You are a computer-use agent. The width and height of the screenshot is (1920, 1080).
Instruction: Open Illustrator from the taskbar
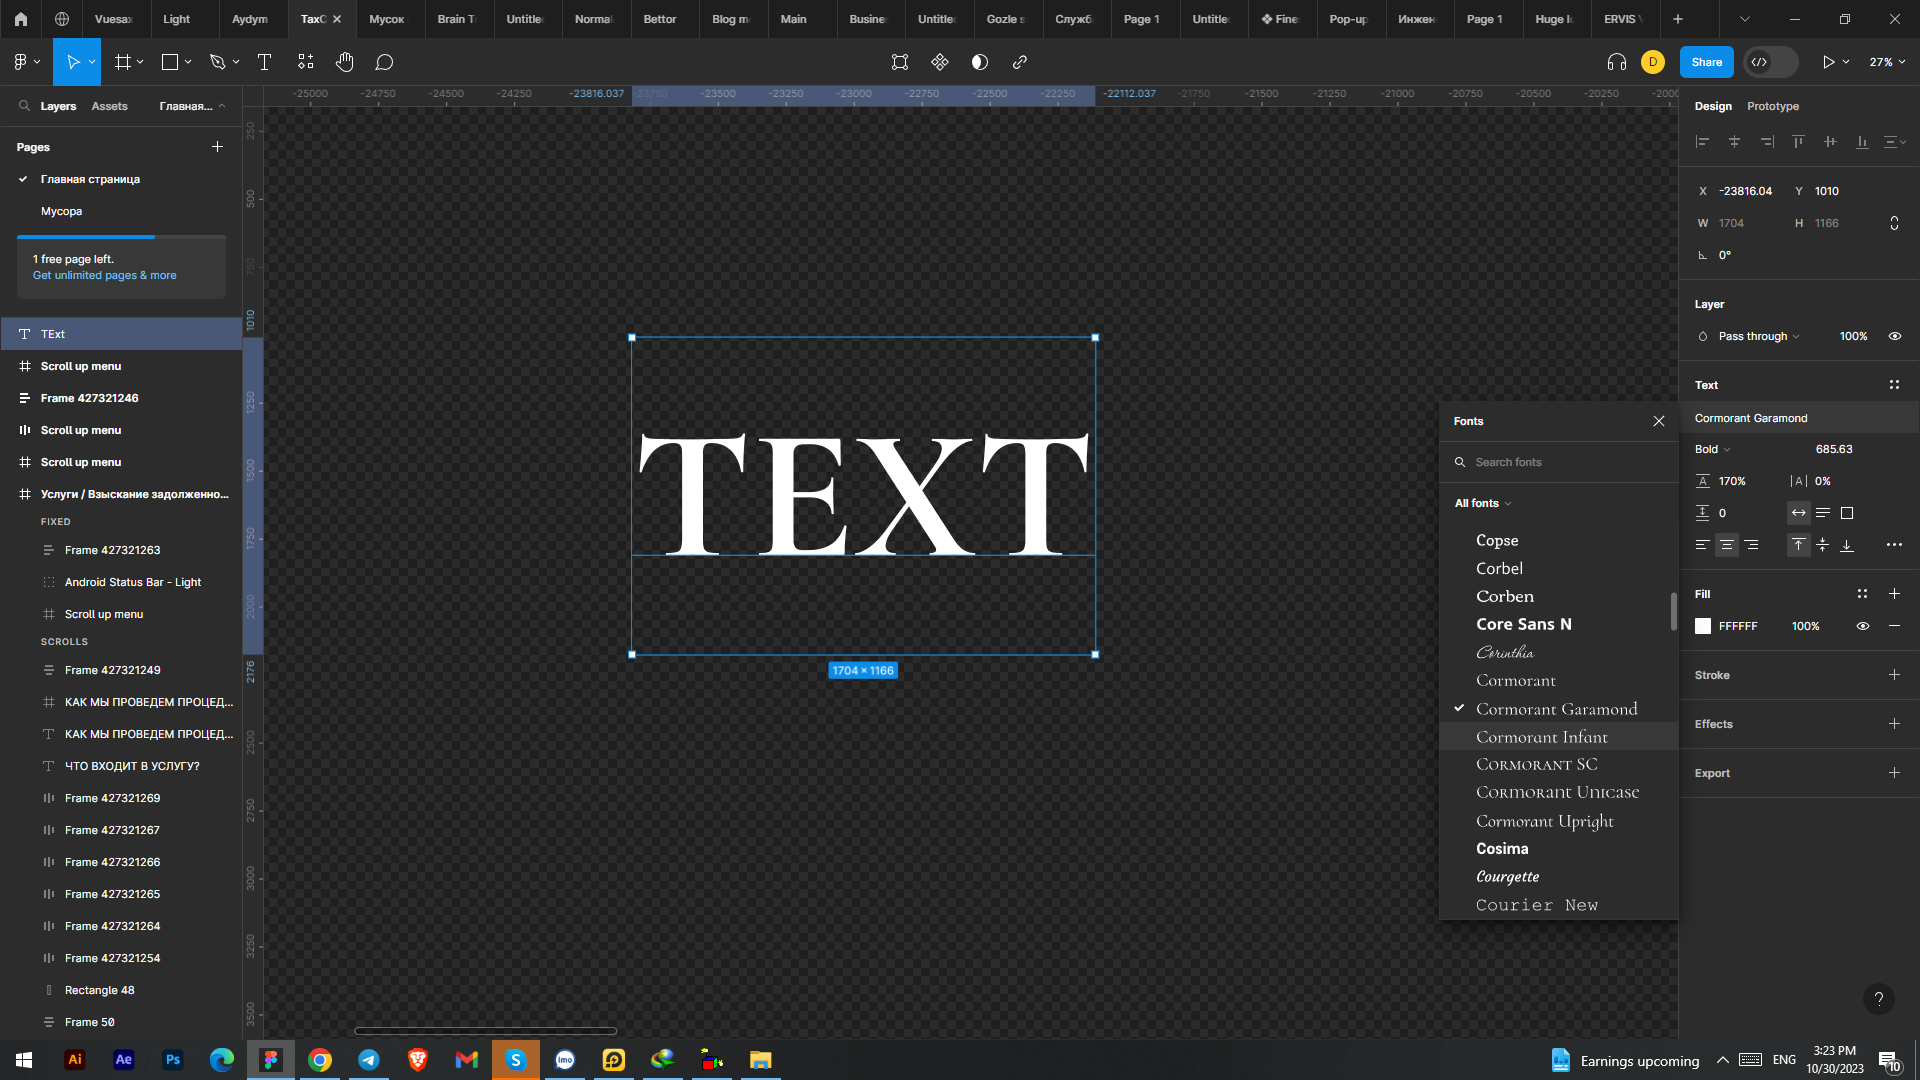click(x=75, y=1060)
